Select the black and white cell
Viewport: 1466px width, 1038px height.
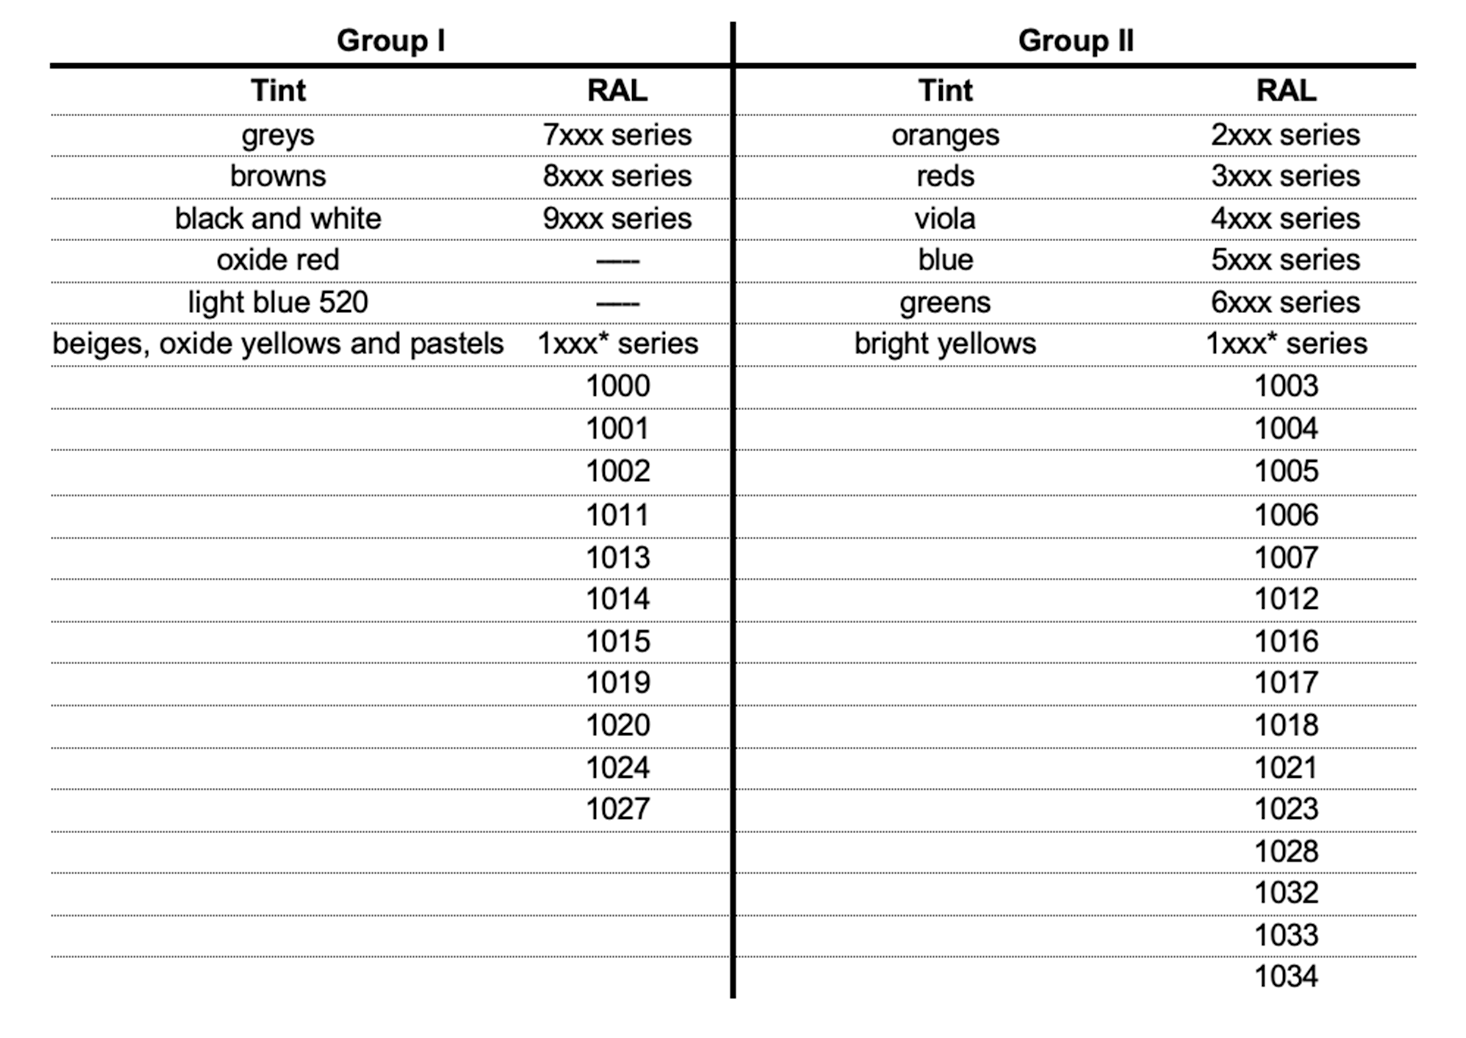[x=278, y=218]
